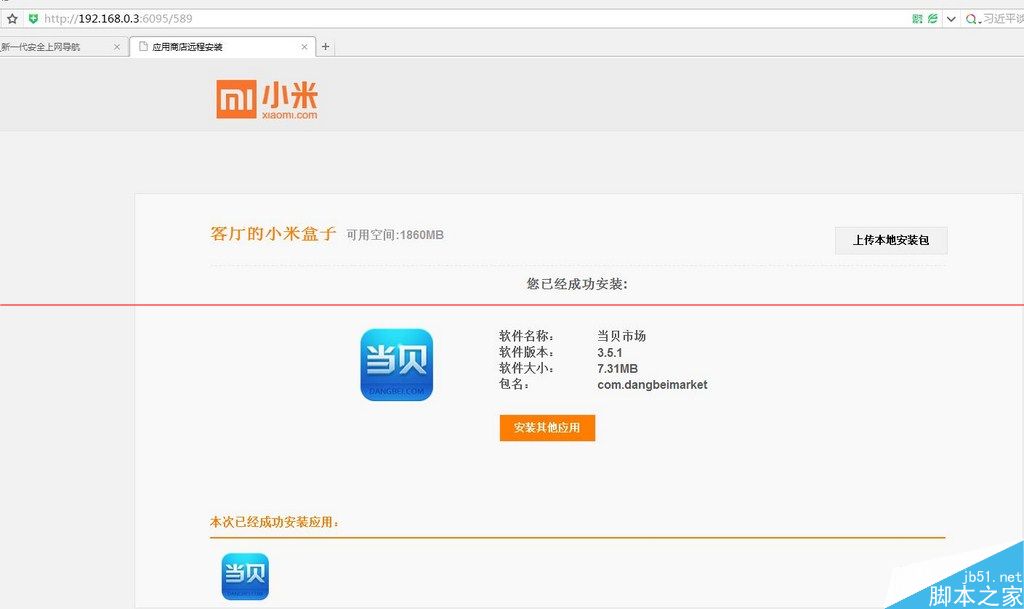Image resolution: width=1024 pixels, height=609 pixels.
Task: Click the address bar URL field
Action: 470,19
